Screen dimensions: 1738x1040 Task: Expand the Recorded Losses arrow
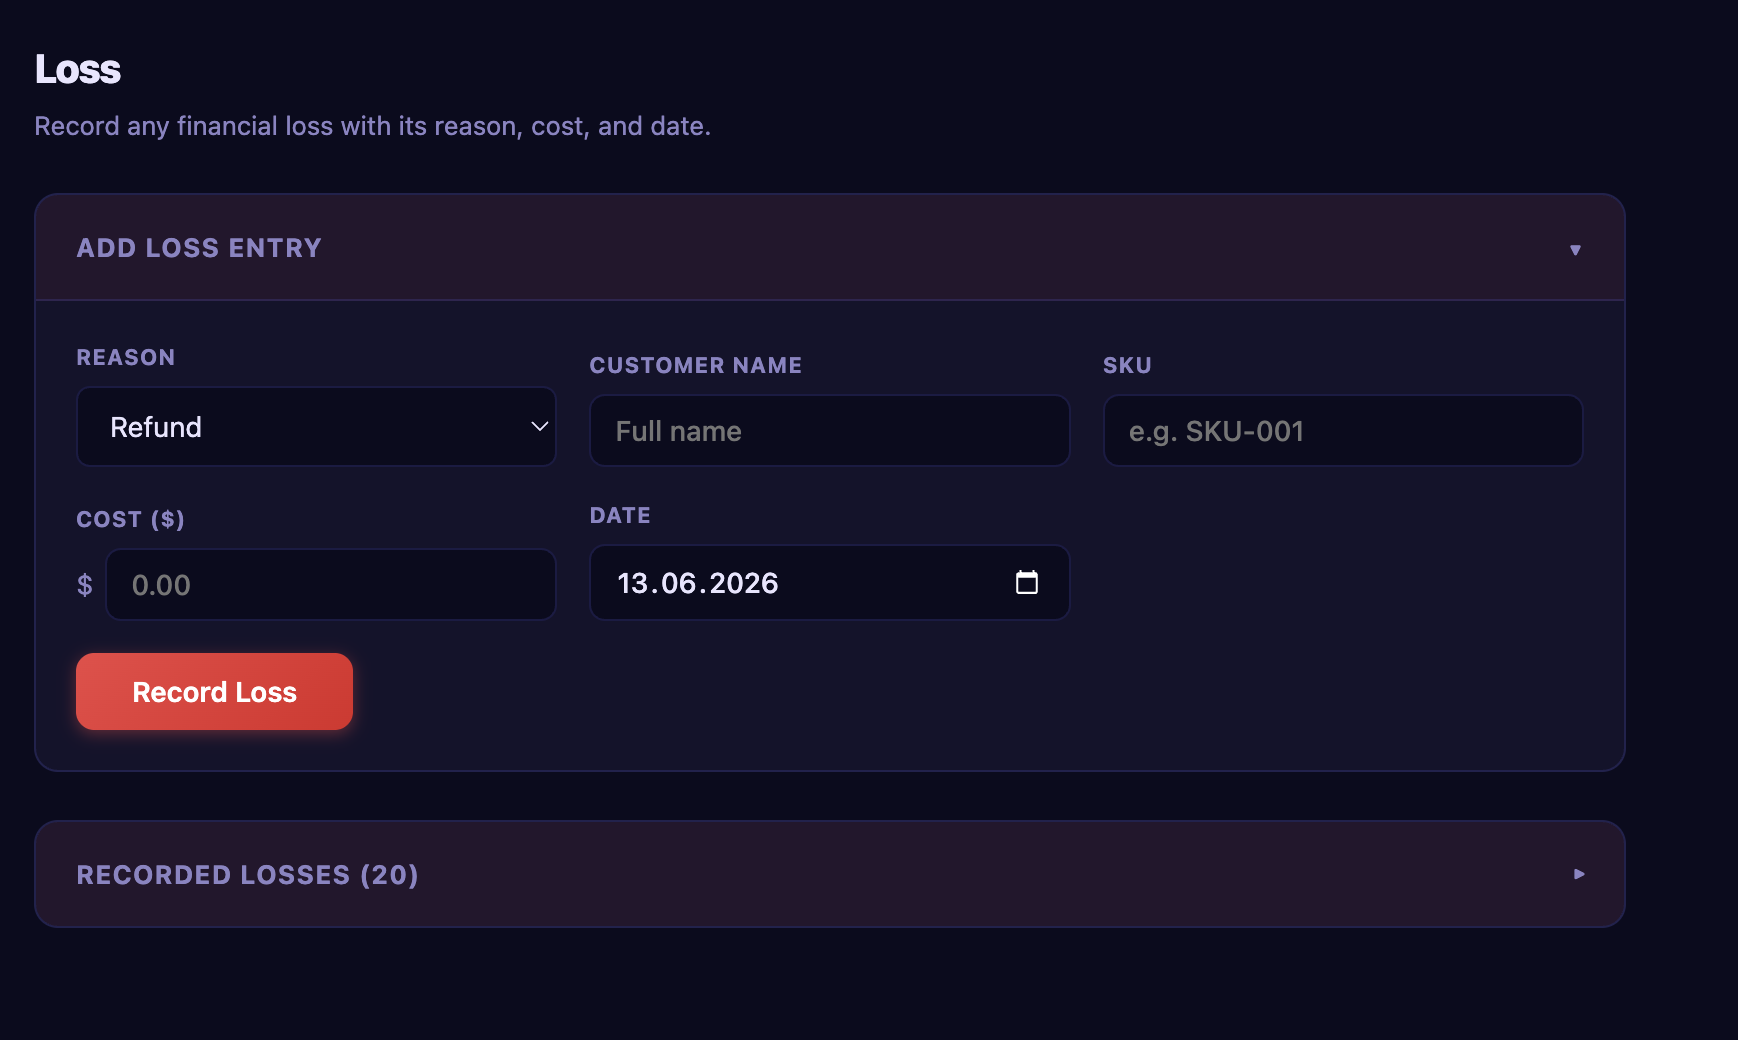(1579, 874)
